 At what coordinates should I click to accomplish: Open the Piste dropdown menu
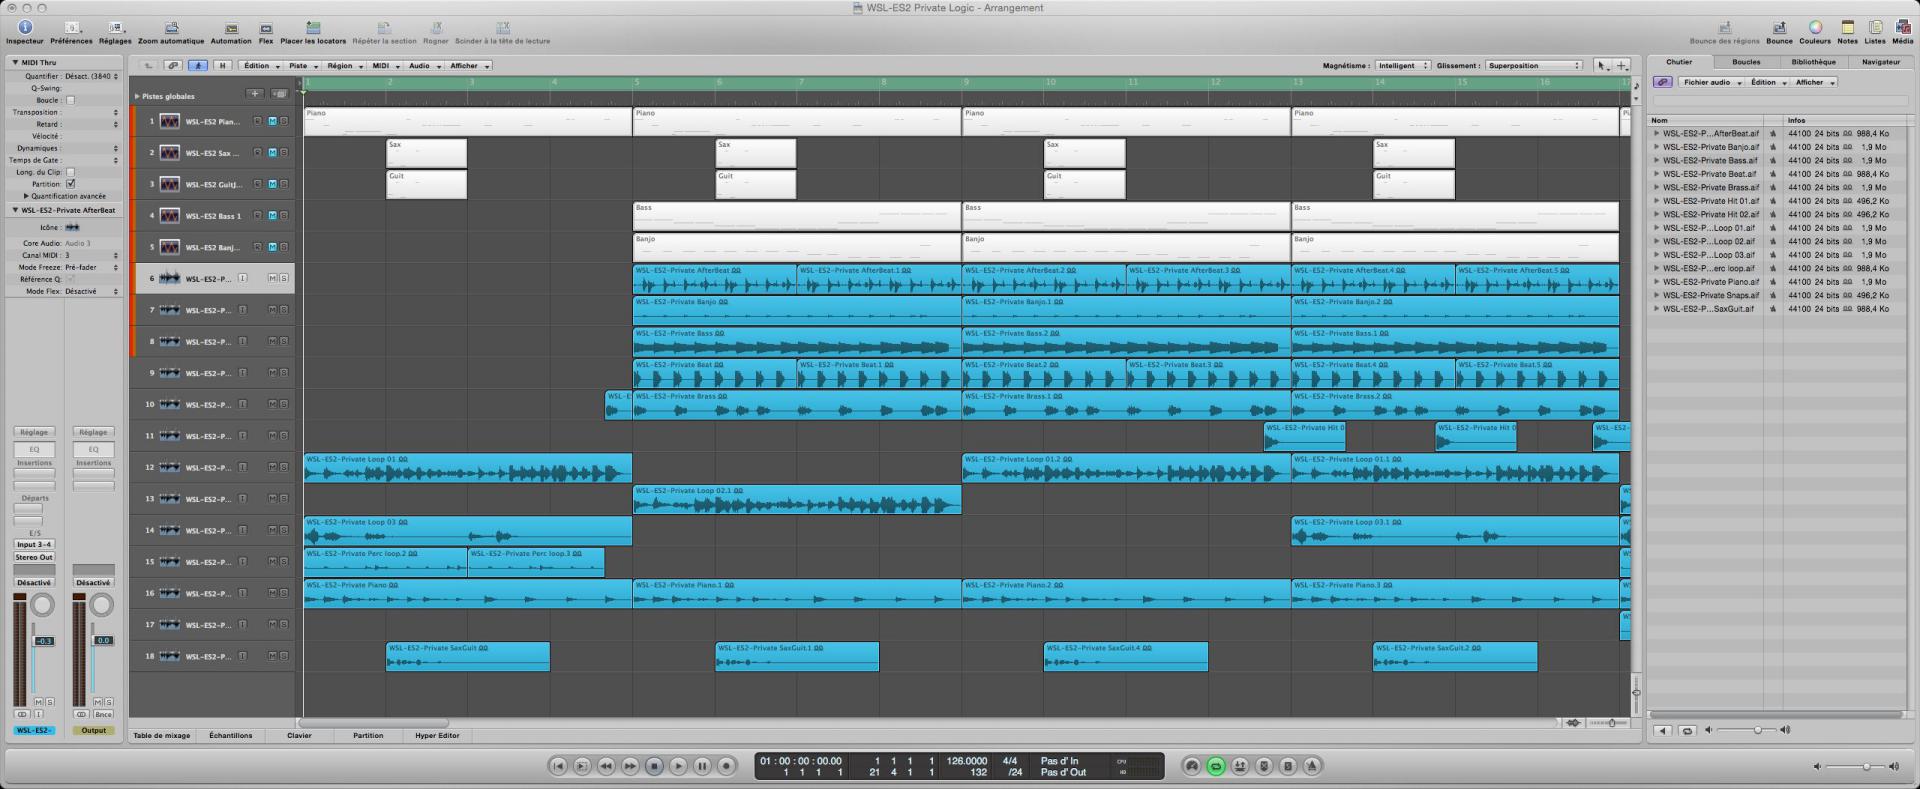tap(302, 66)
